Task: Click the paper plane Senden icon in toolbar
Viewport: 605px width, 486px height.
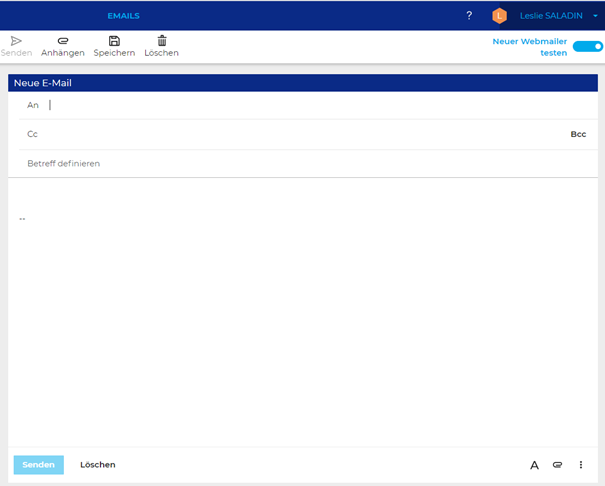Action: [x=16, y=41]
